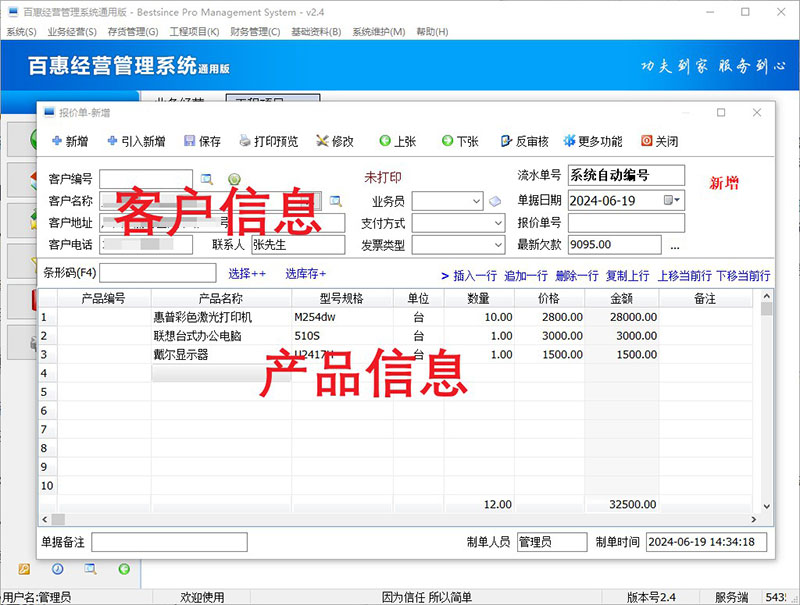
Task: Open 更多功能 more functions
Action: point(593,142)
